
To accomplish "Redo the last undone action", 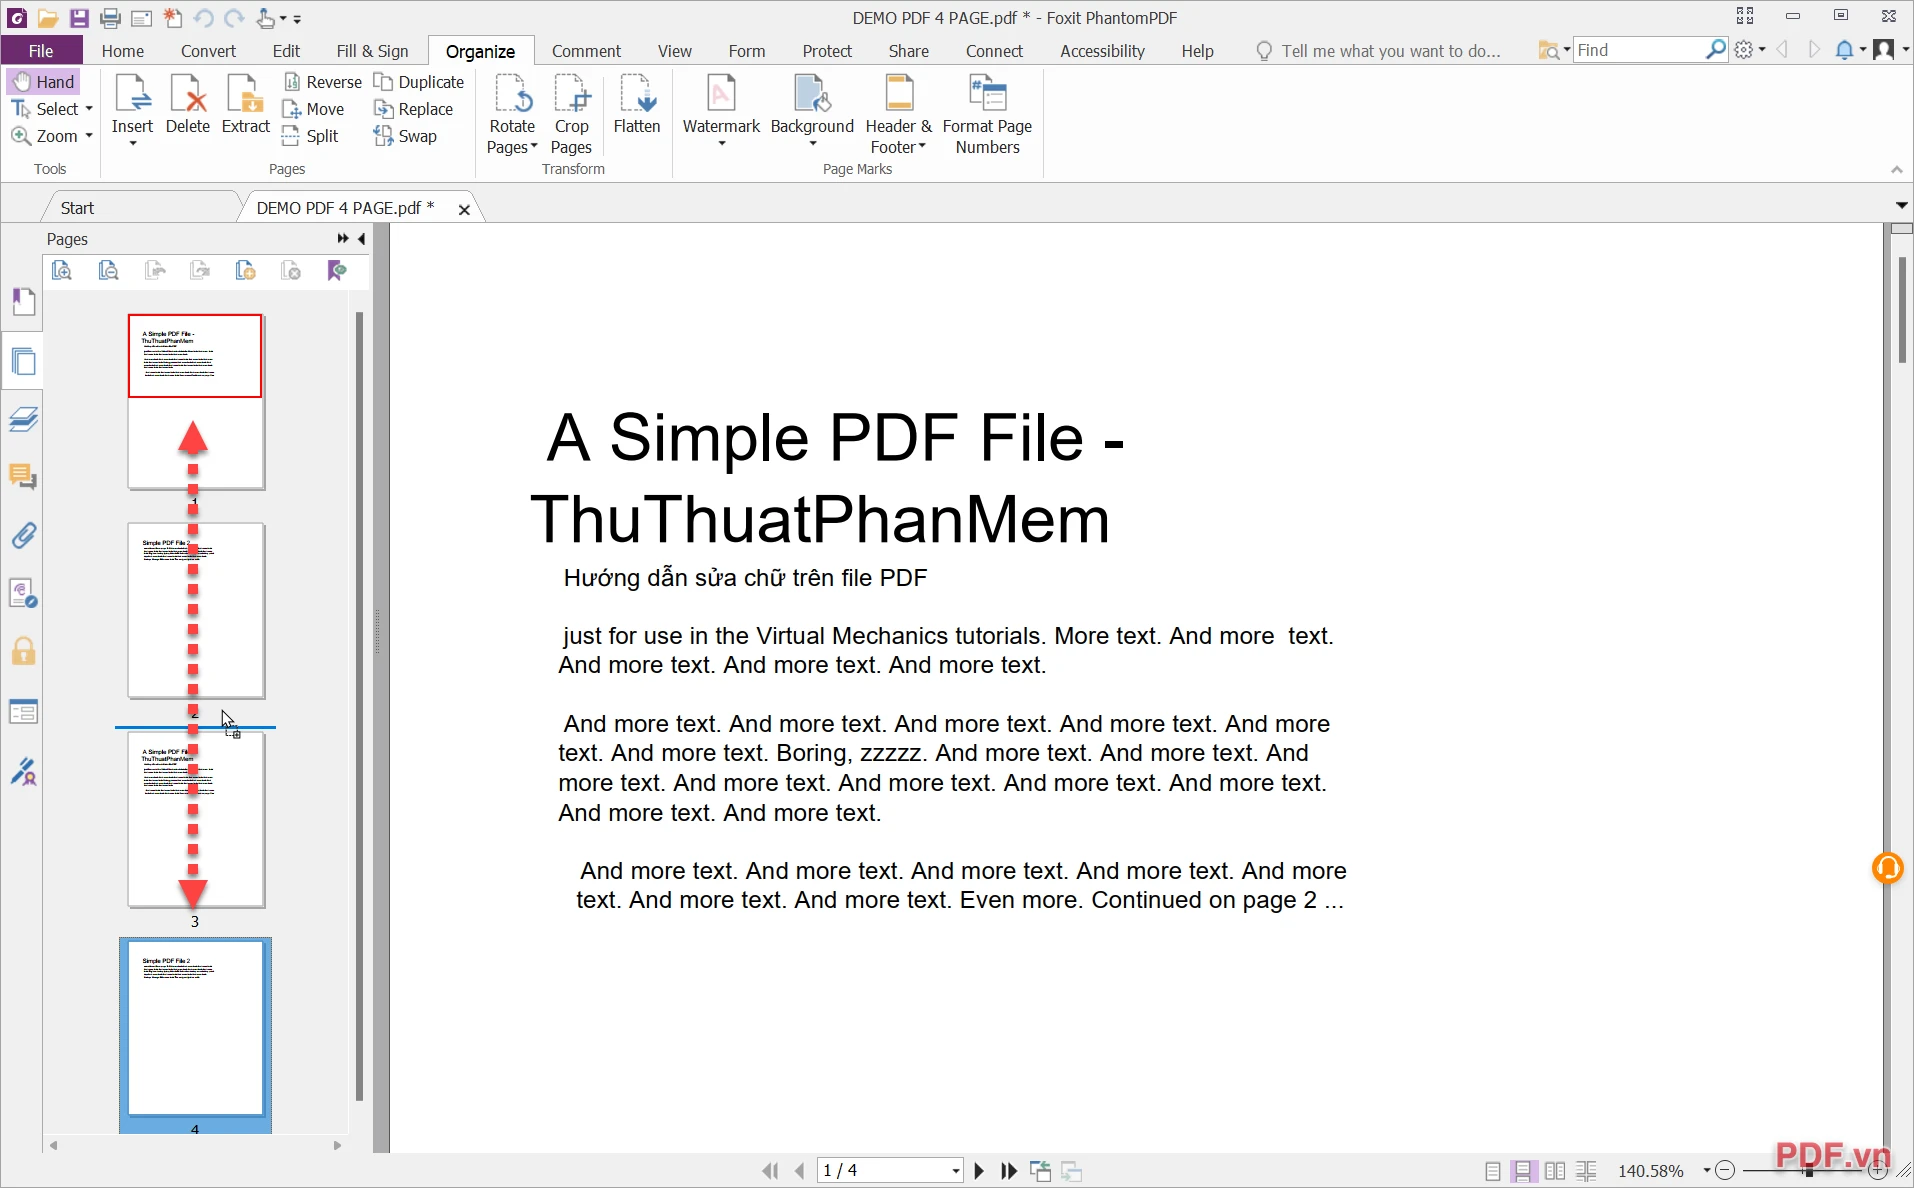I will coord(235,18).
